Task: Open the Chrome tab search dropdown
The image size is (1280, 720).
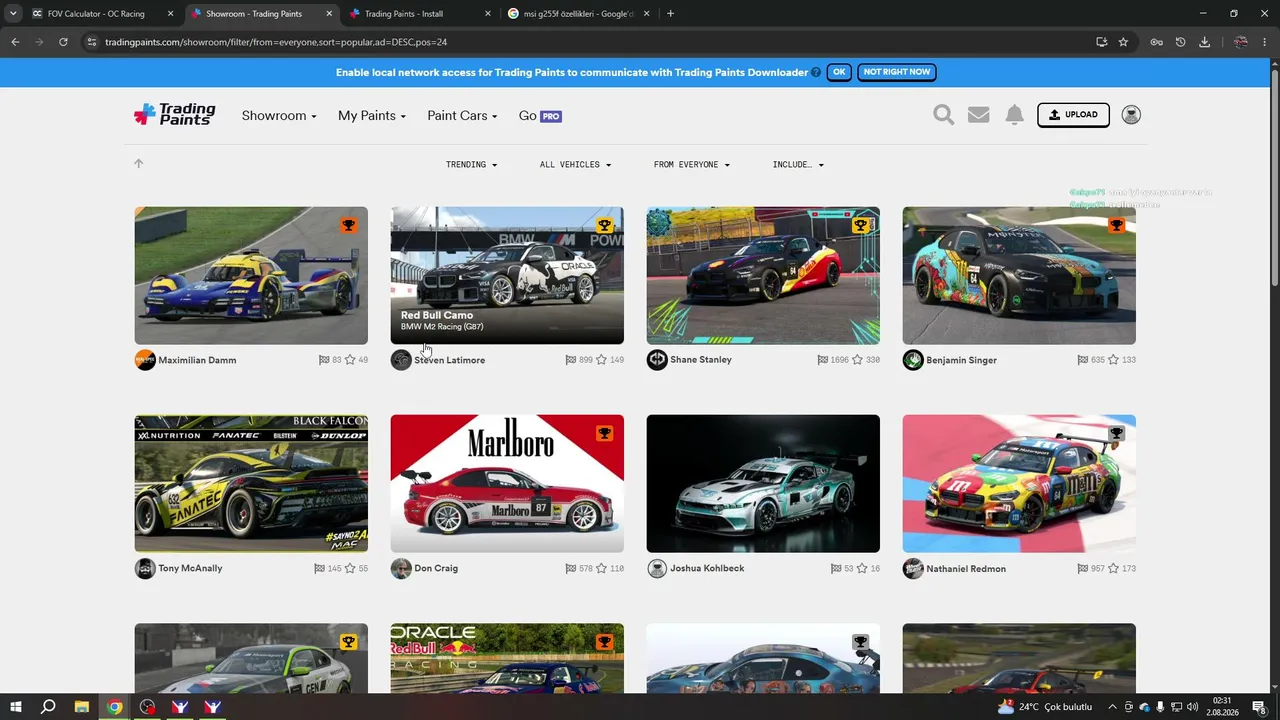Action: click(x=13, y=14)
